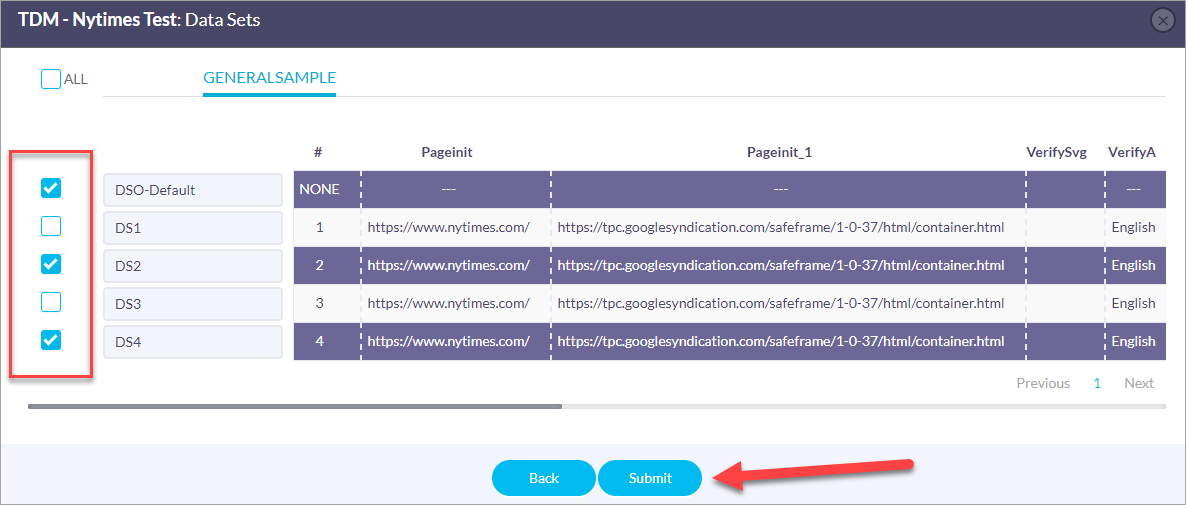The width and height of the screenshot is (1186, 505).
Task: Uncheck the DS2 data set checkbox
Action: coord(51,264)
